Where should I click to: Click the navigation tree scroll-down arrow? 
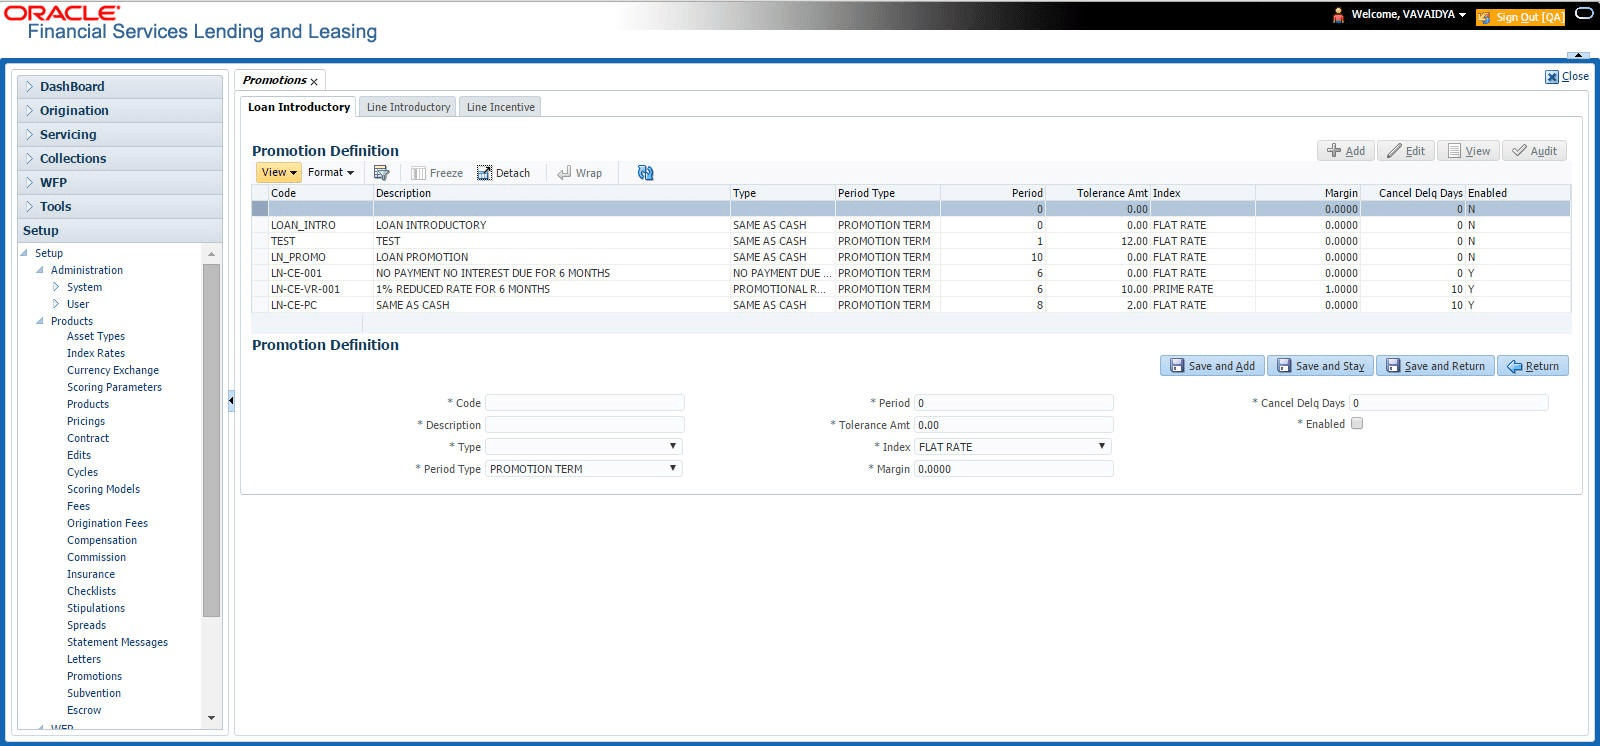click(211, 718)
